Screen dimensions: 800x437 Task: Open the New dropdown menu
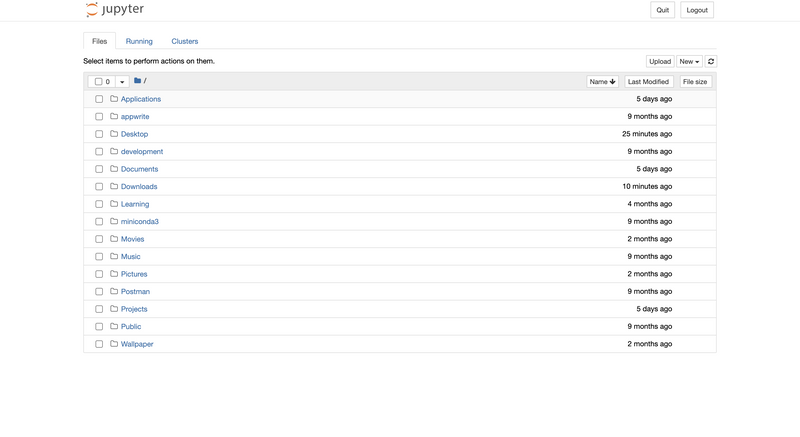pyautogui.click(x=689, y=62)
